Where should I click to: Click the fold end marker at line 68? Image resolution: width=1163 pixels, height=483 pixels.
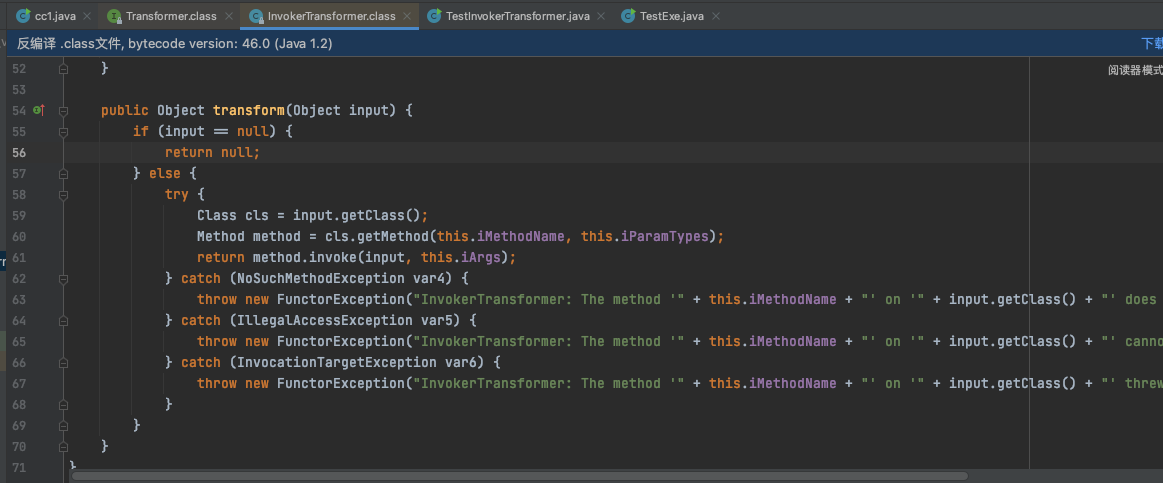click(63, 405)
